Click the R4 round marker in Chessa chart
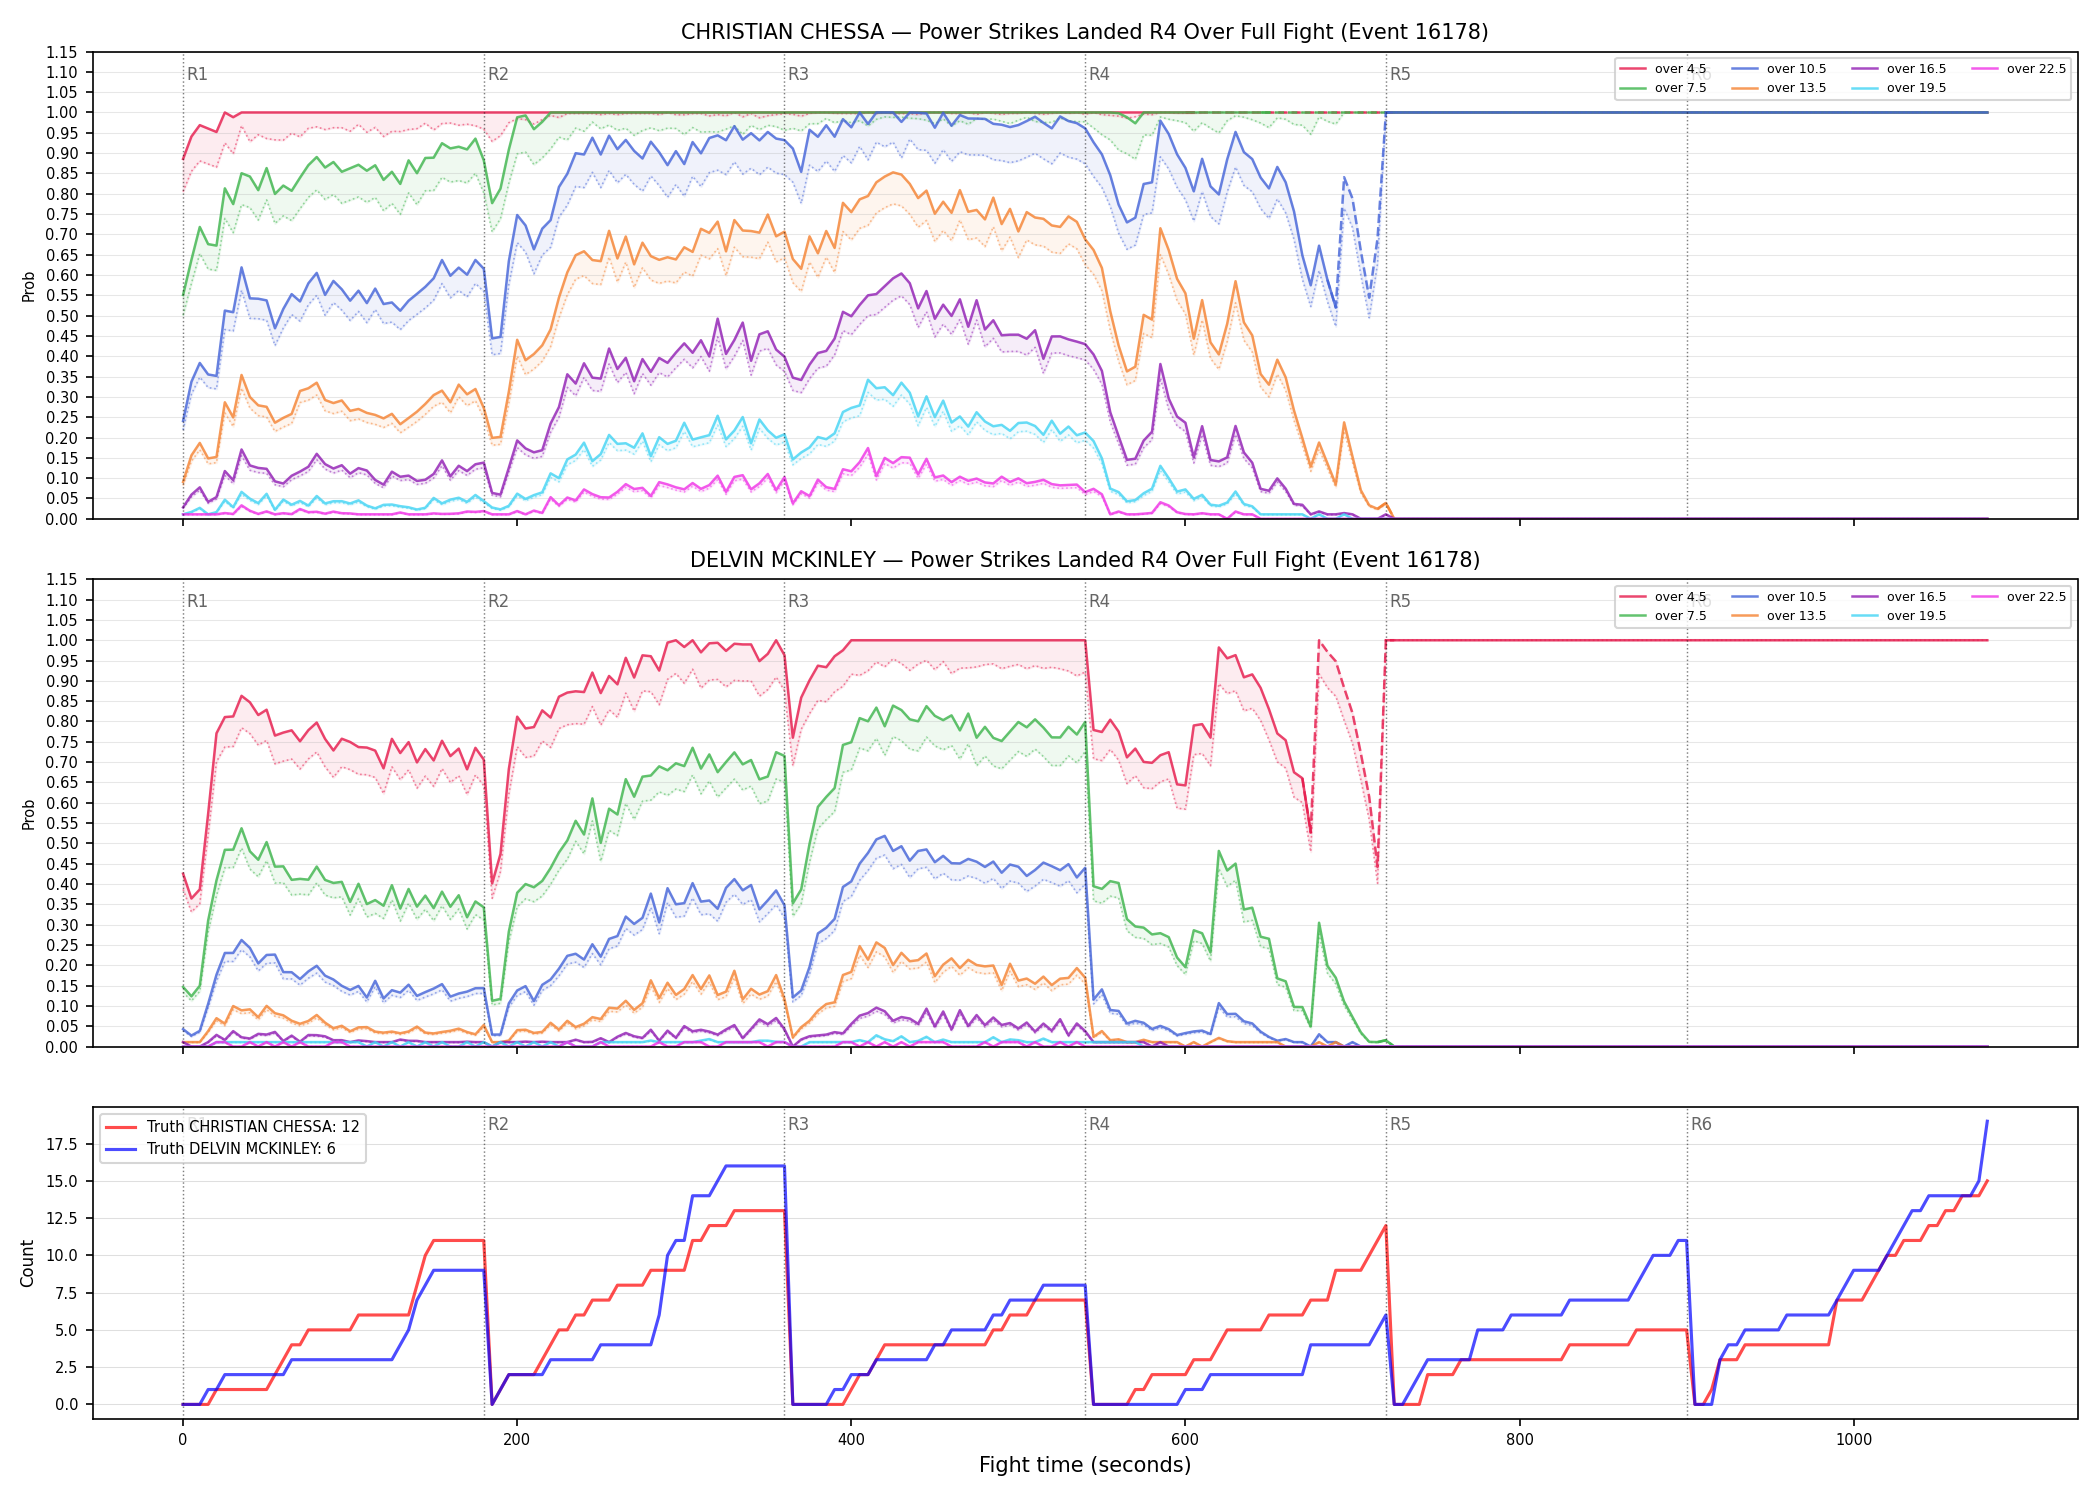2100x1500 pixels. pyautogui.click(x=1099, y=74)
